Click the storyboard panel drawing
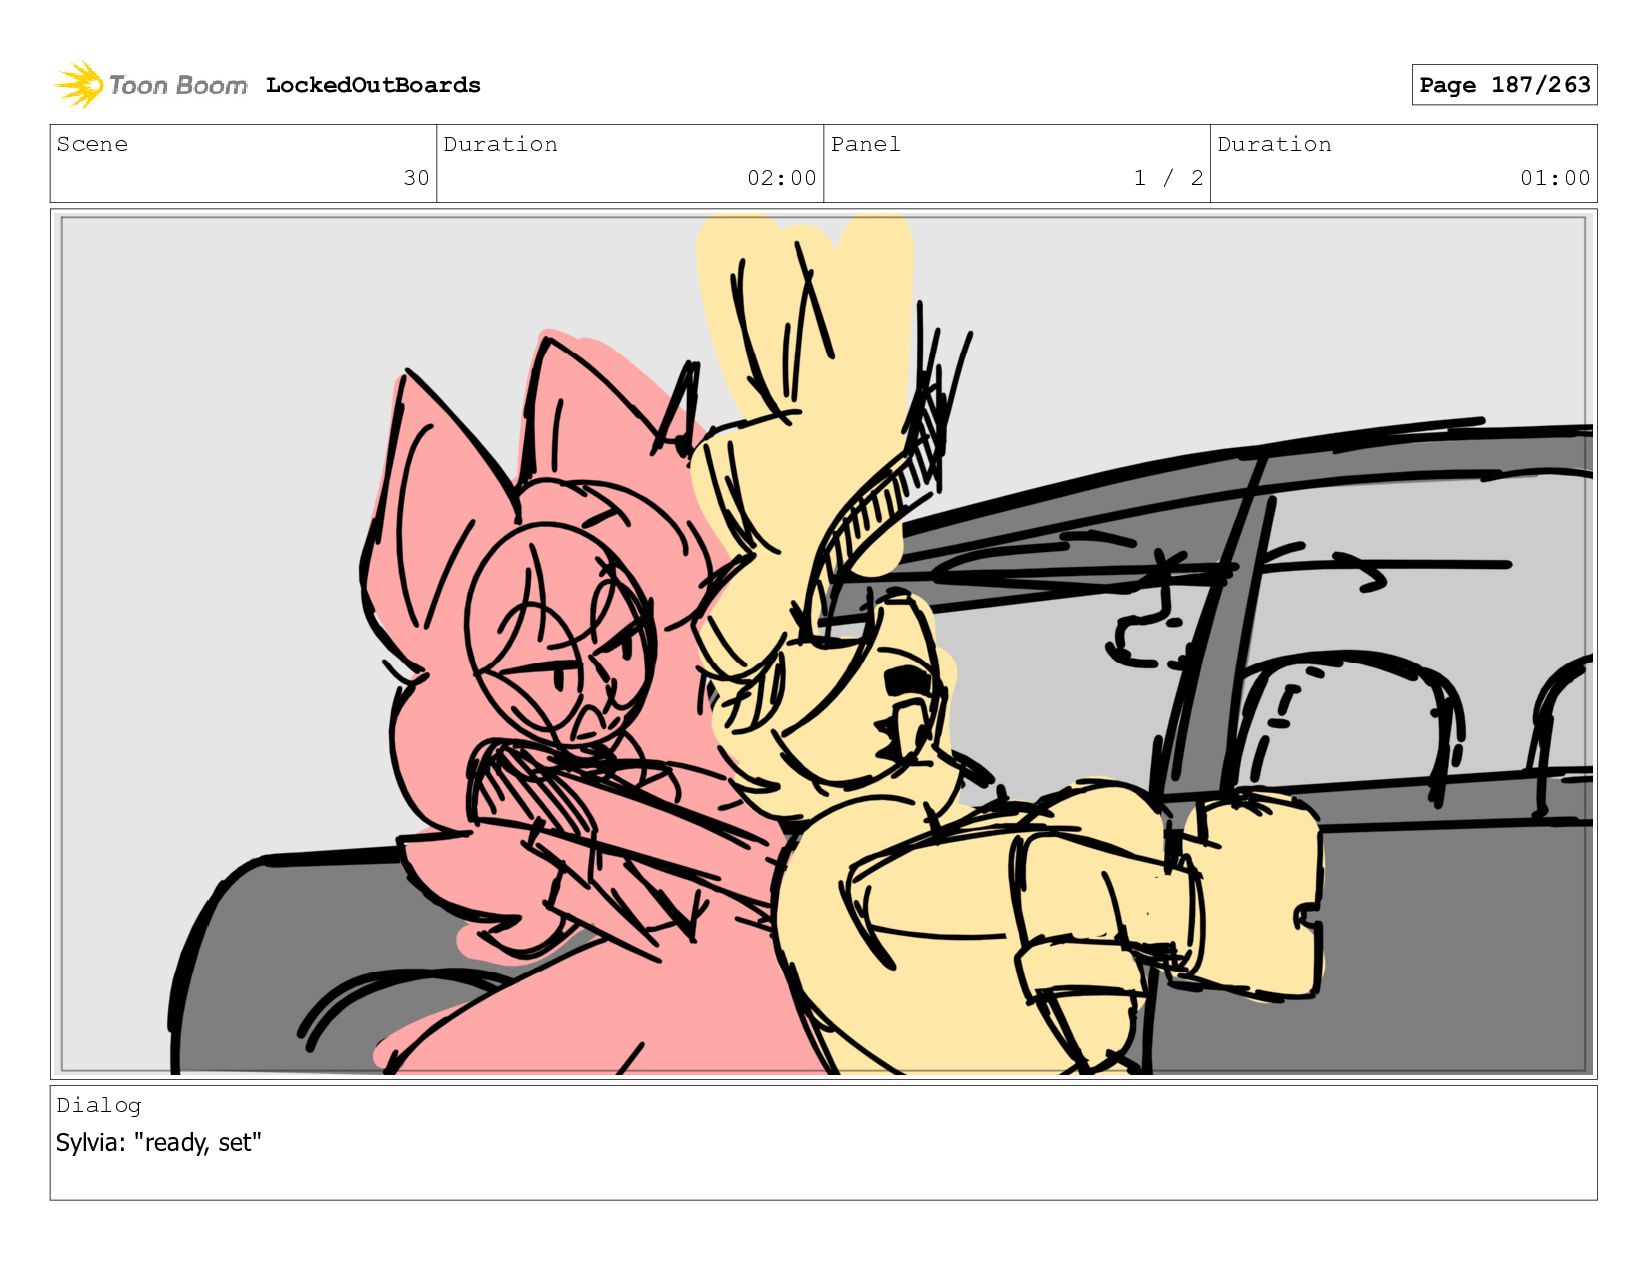 pyautogui.click(x=823, y=645)
